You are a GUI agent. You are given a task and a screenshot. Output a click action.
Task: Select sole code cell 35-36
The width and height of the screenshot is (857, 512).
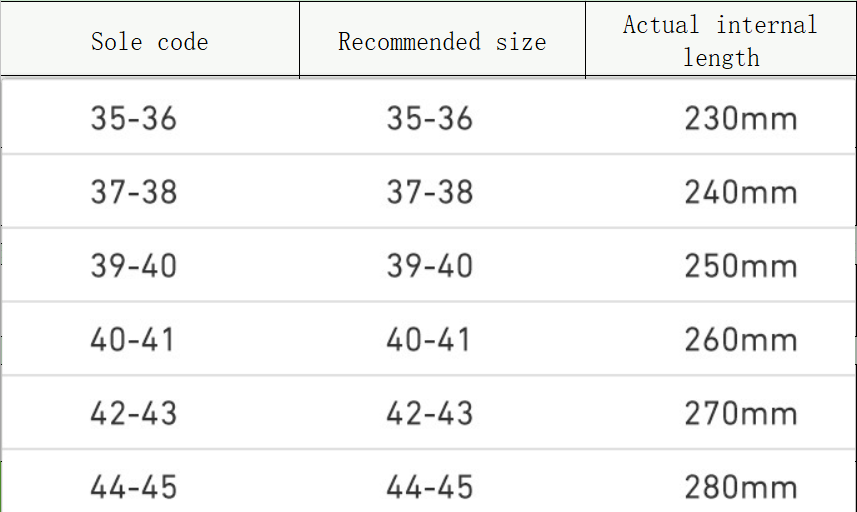click(x=133, y=119)
